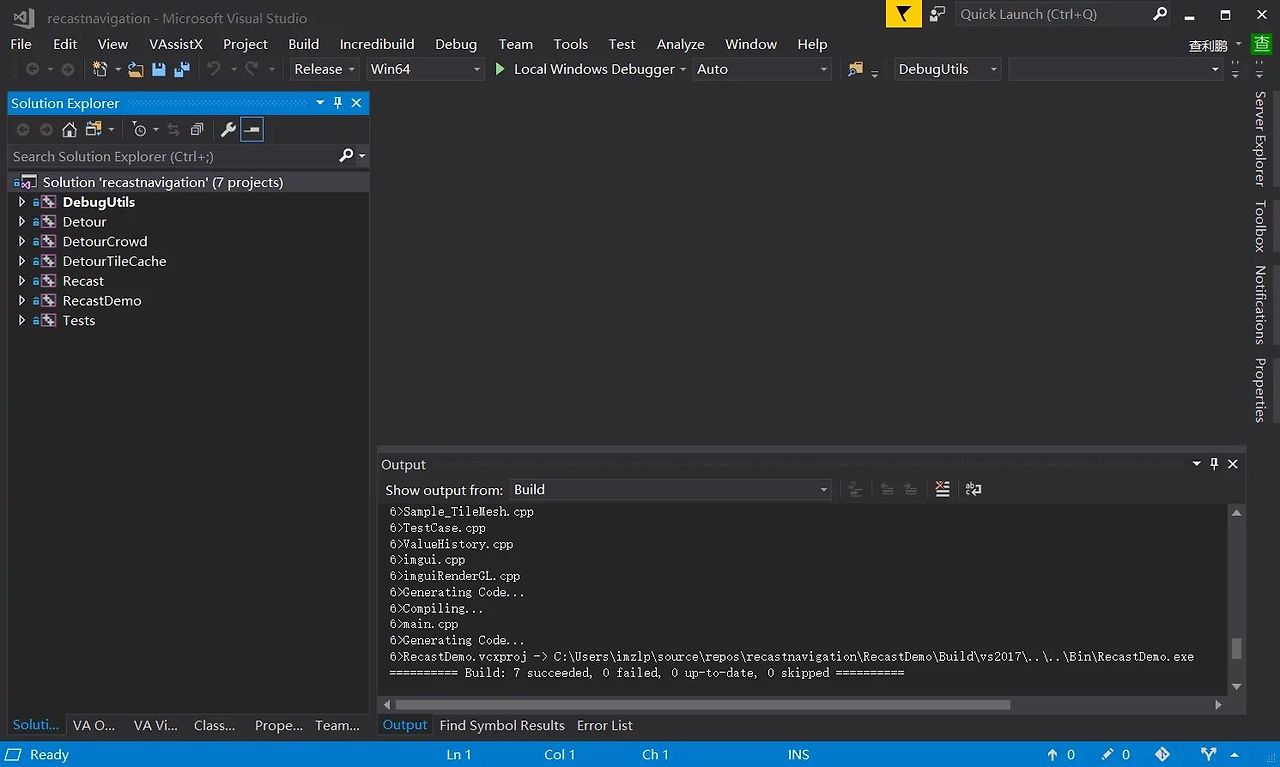
Task: Click the Output scroll-down arrow
Action: point(1237,687)
